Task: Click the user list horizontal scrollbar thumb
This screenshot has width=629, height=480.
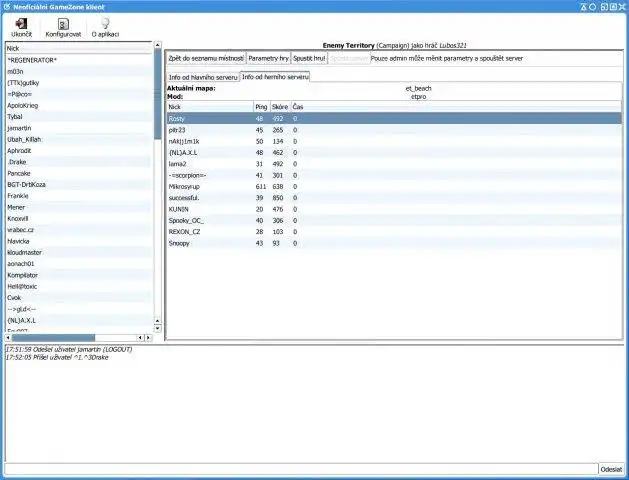Action: coord(53,338)
